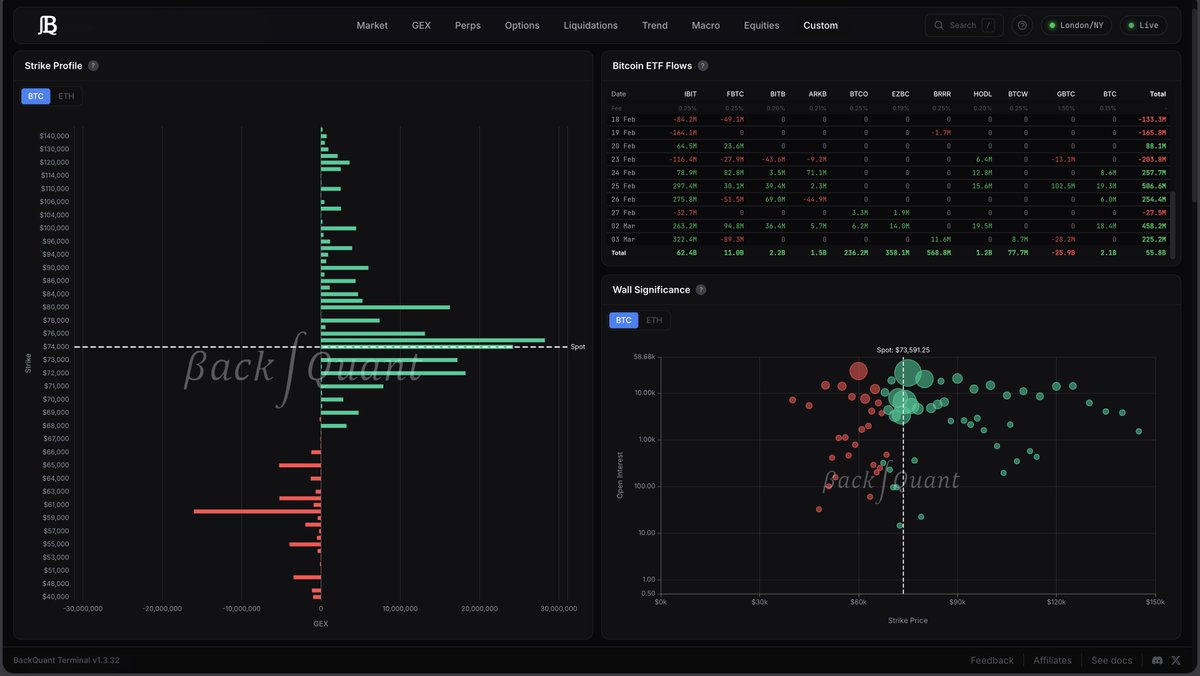
Task: Click the -165.8M total cell
Action: (1151, 132)
